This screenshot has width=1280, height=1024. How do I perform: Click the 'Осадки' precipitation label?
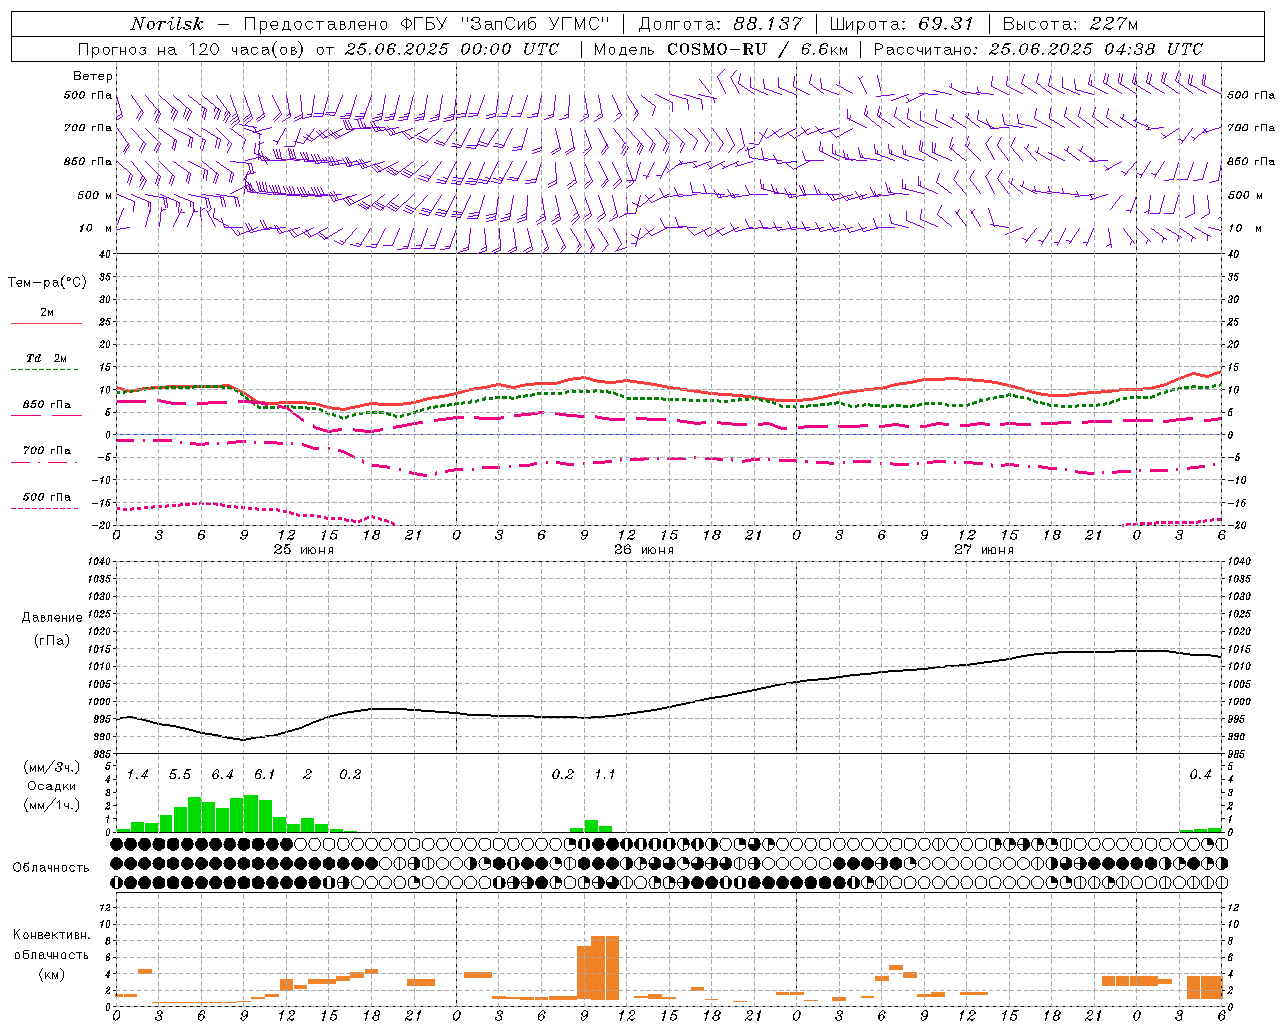pos(51,786)
